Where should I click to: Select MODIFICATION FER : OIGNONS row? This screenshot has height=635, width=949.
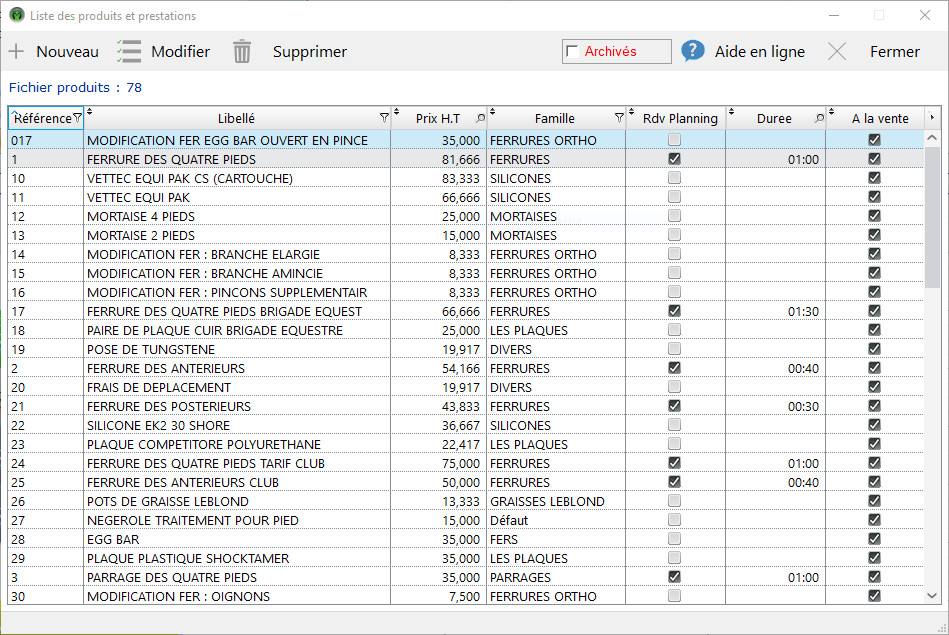click(x=466, y=596)
